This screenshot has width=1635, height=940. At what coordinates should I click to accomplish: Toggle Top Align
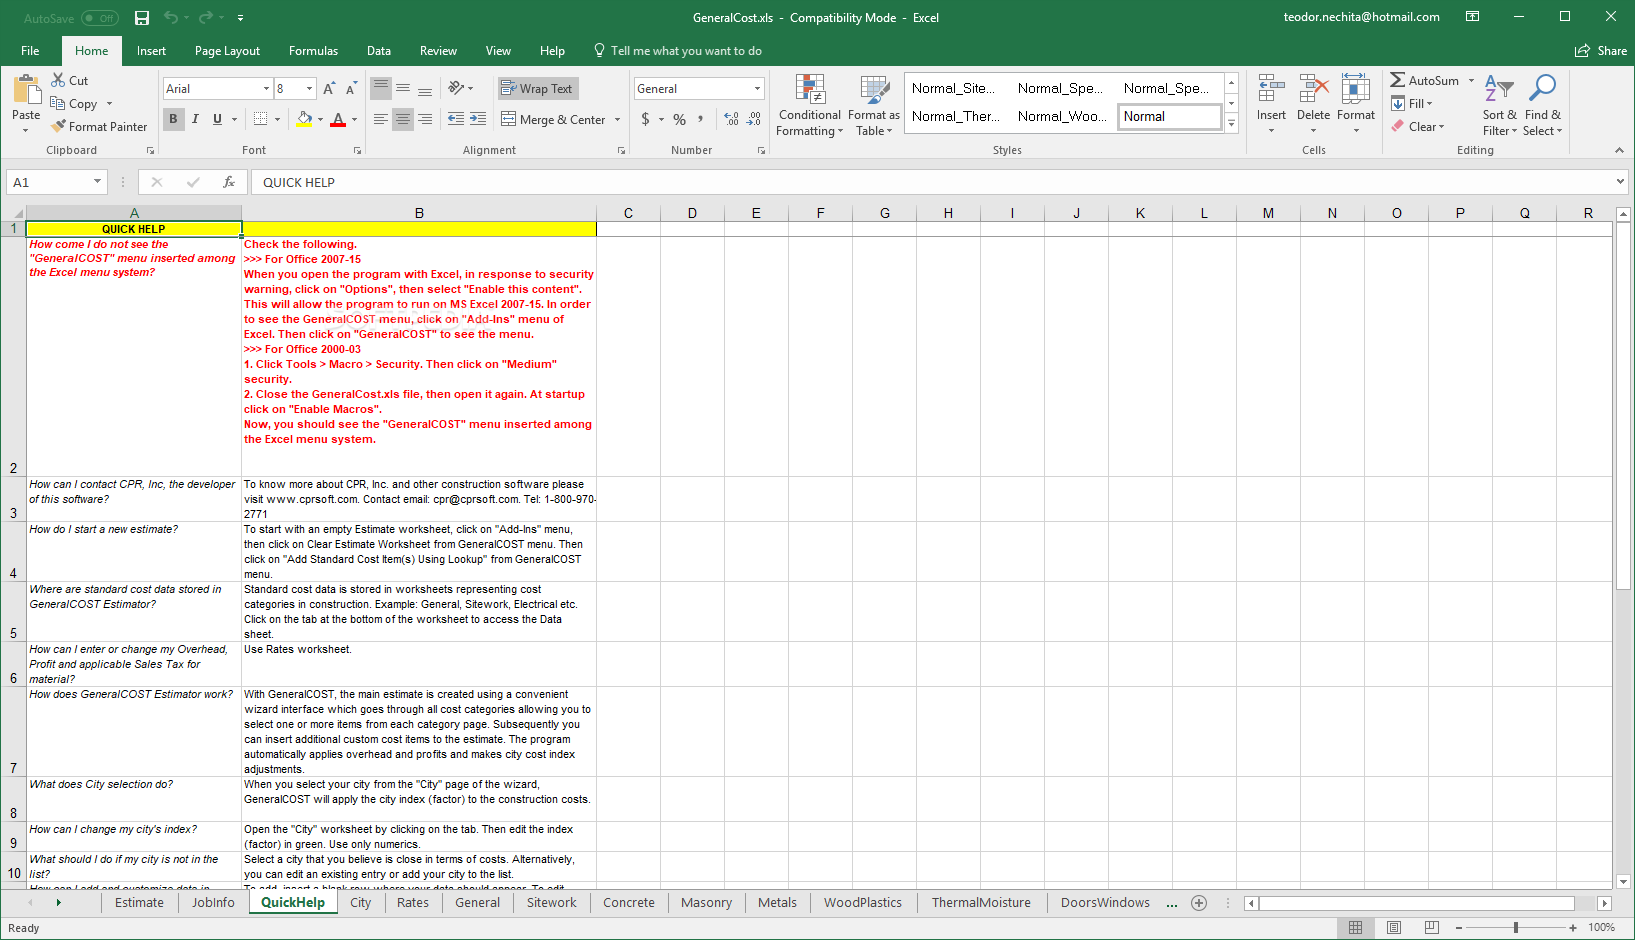coord(381,88)
